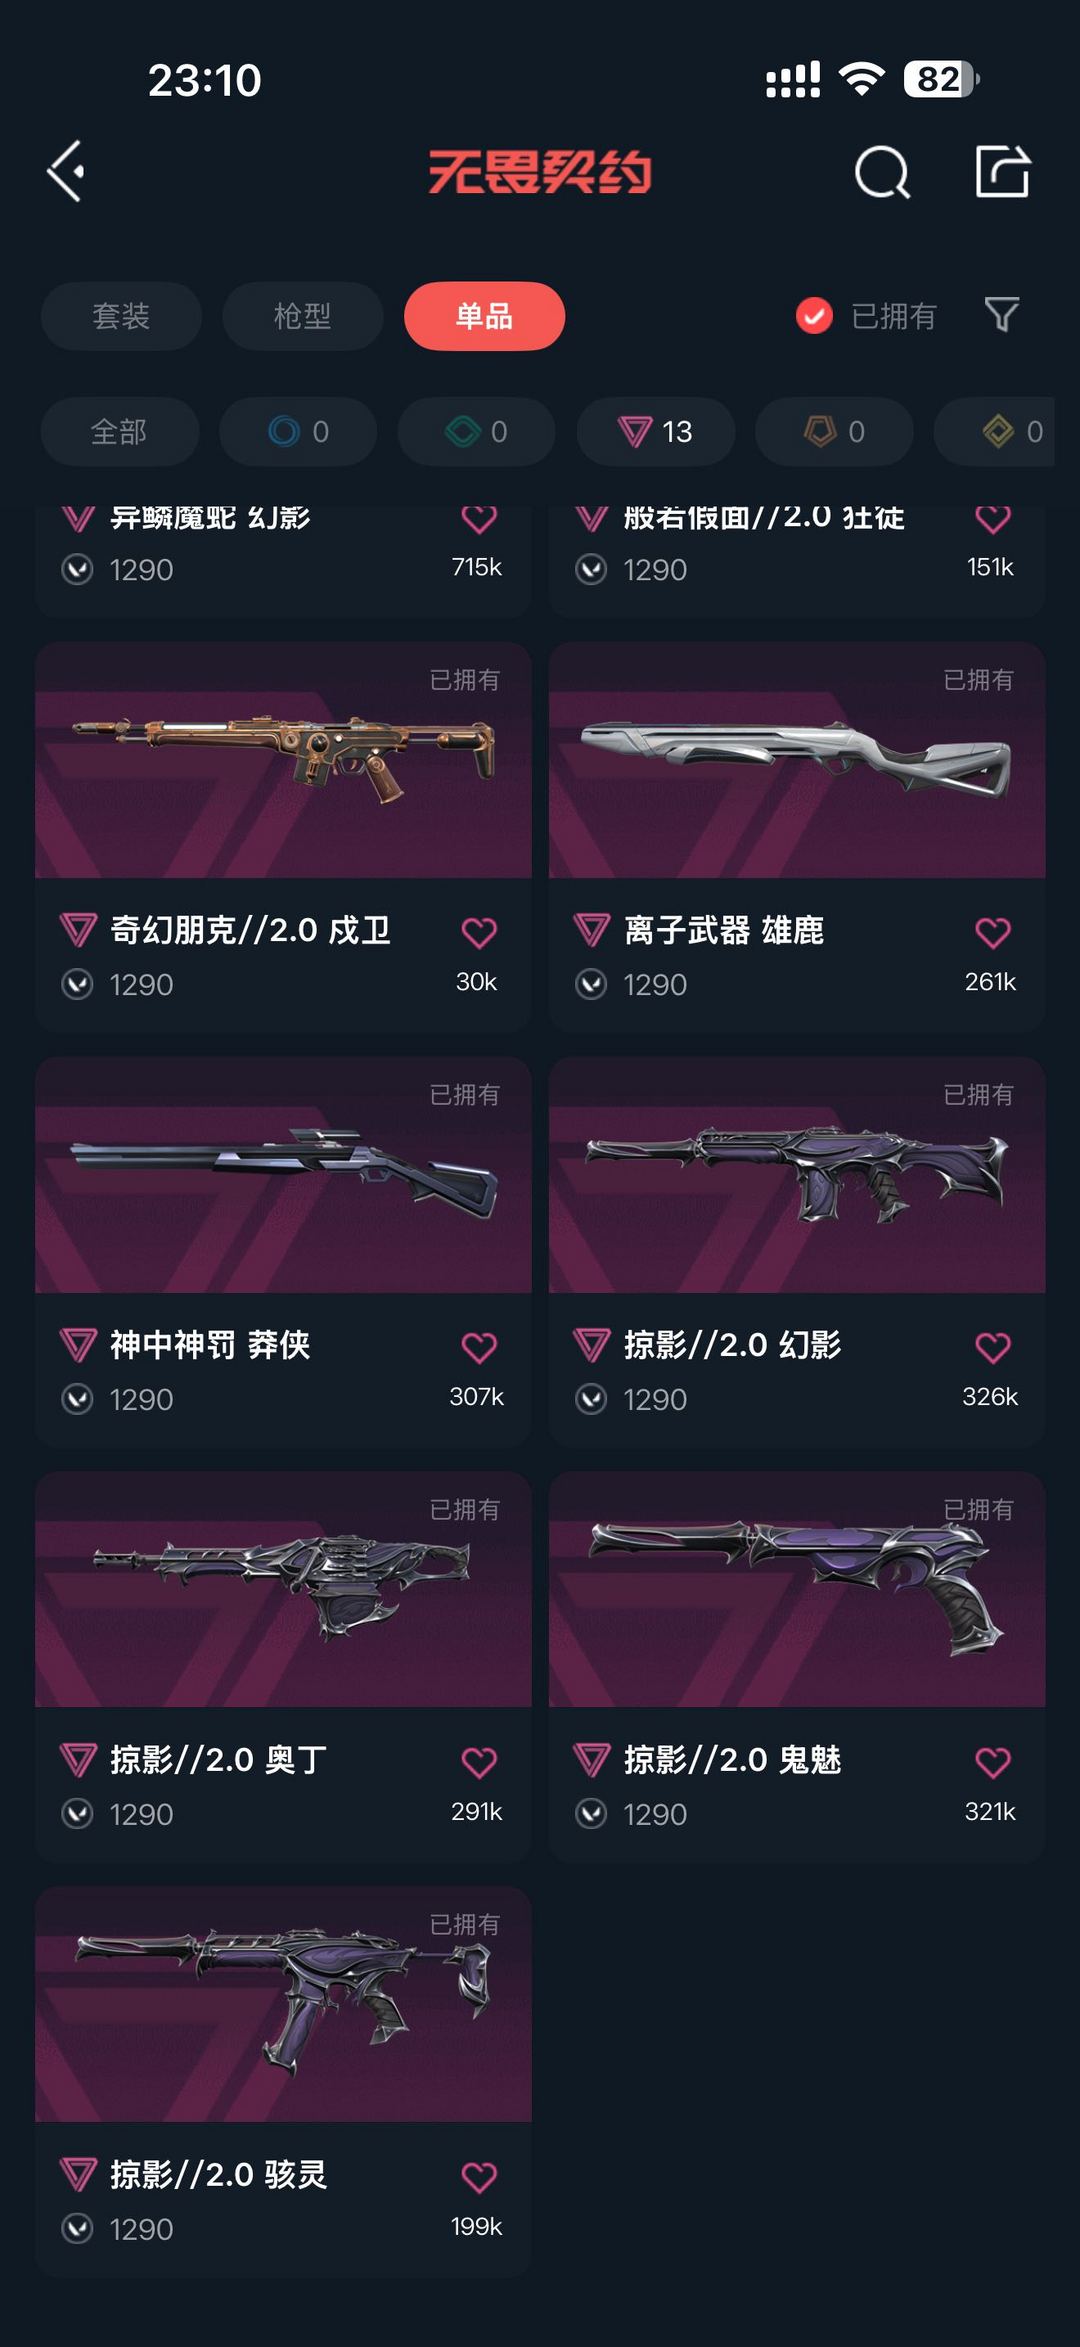
Task: Tap heart icon on 神中神罚 莽侠
Action: pos(479,1347)
